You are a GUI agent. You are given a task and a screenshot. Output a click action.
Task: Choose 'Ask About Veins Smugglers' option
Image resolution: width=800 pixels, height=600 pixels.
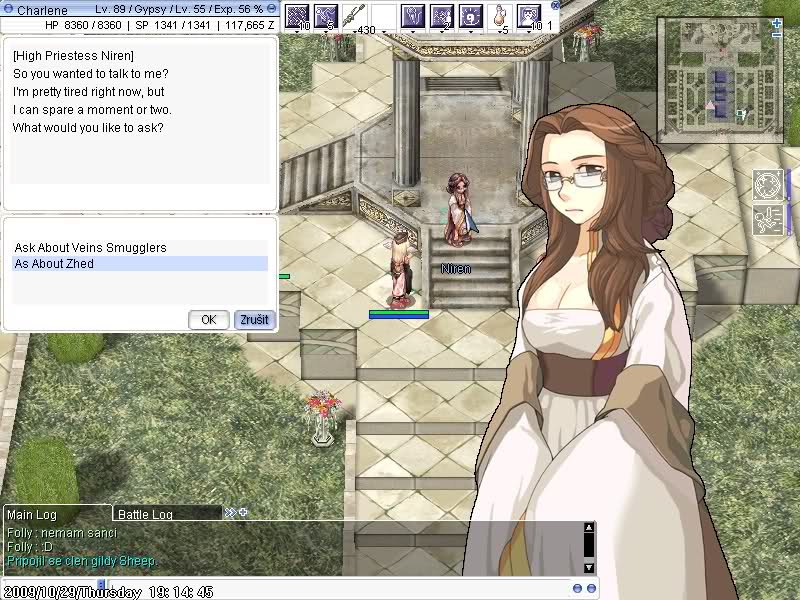[90, 247]
